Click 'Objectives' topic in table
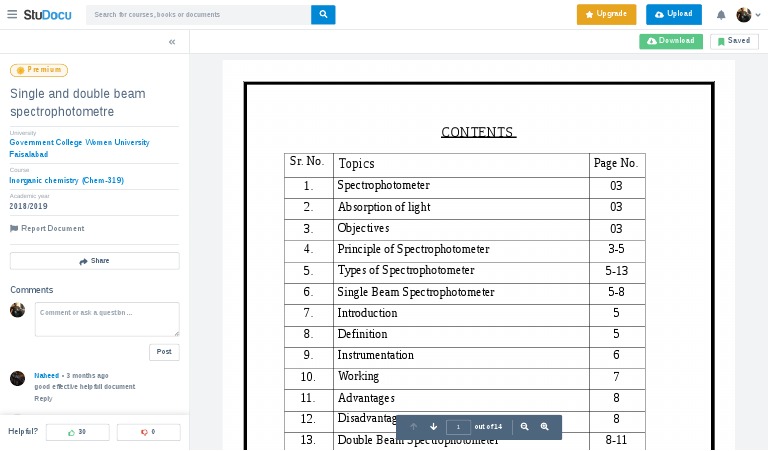This screenshot has width=768, height=451. point(363,228)
